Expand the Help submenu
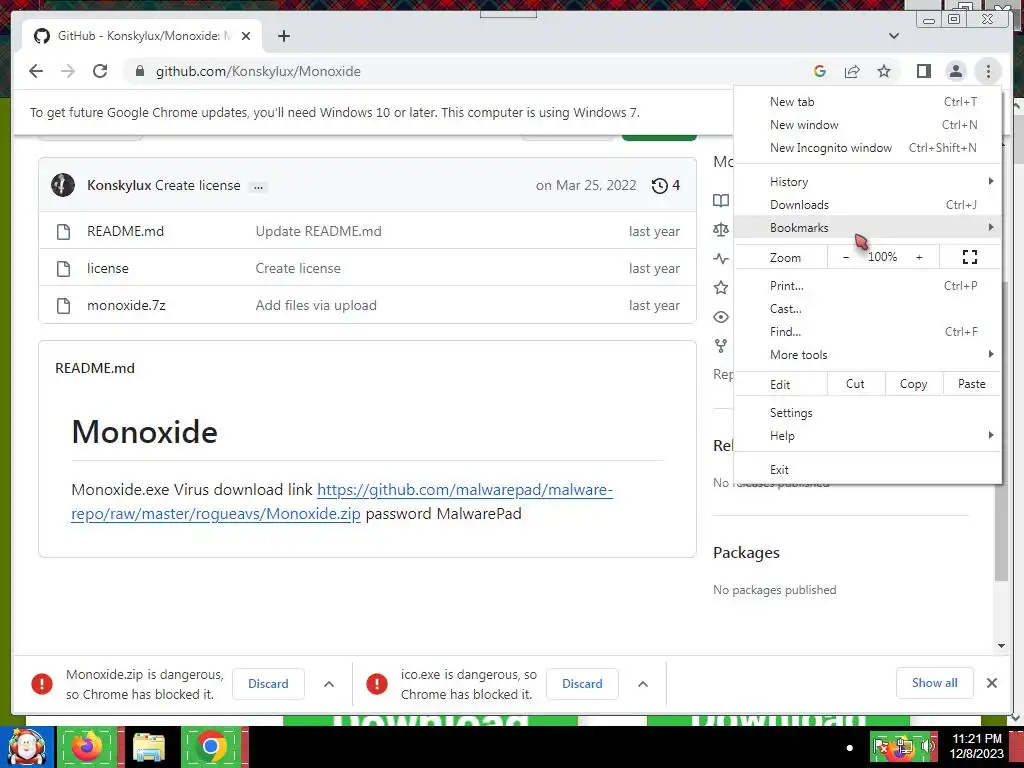 867,436
